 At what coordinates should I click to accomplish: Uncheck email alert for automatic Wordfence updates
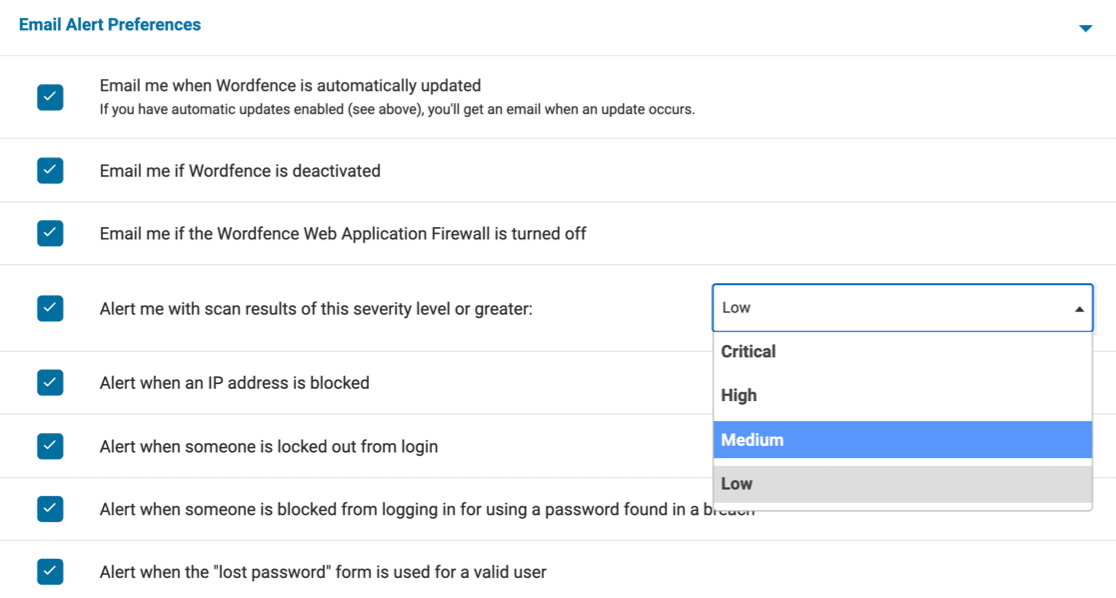pos(50,96)
